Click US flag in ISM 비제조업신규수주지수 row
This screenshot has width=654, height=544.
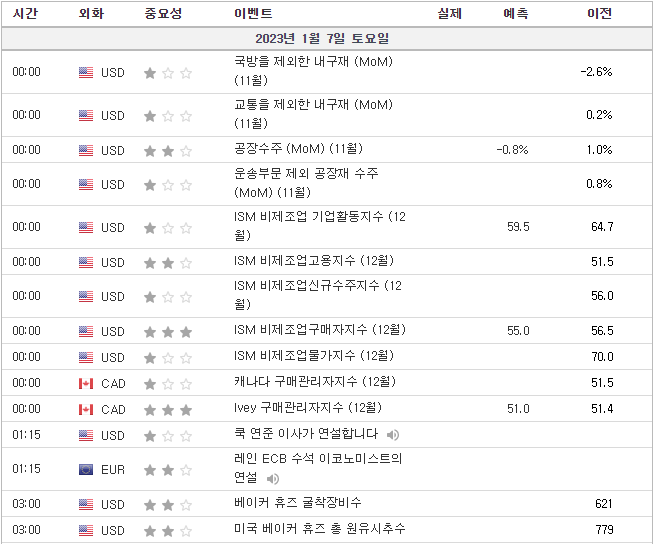pyautogui.click(x=86, y=297)
